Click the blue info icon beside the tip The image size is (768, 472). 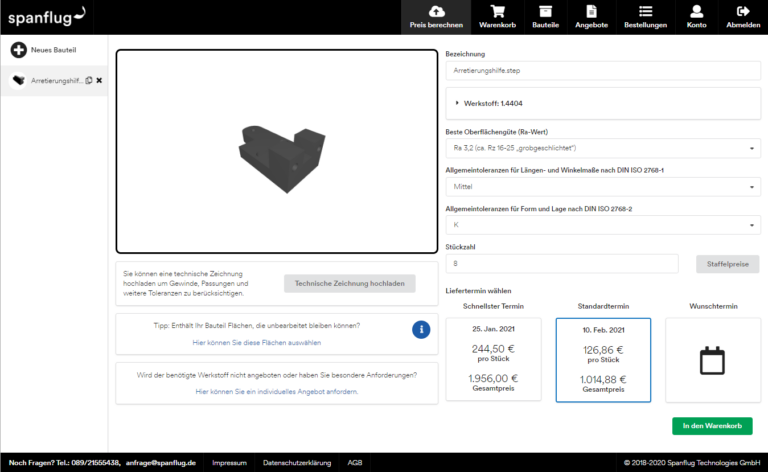[421, 329]
